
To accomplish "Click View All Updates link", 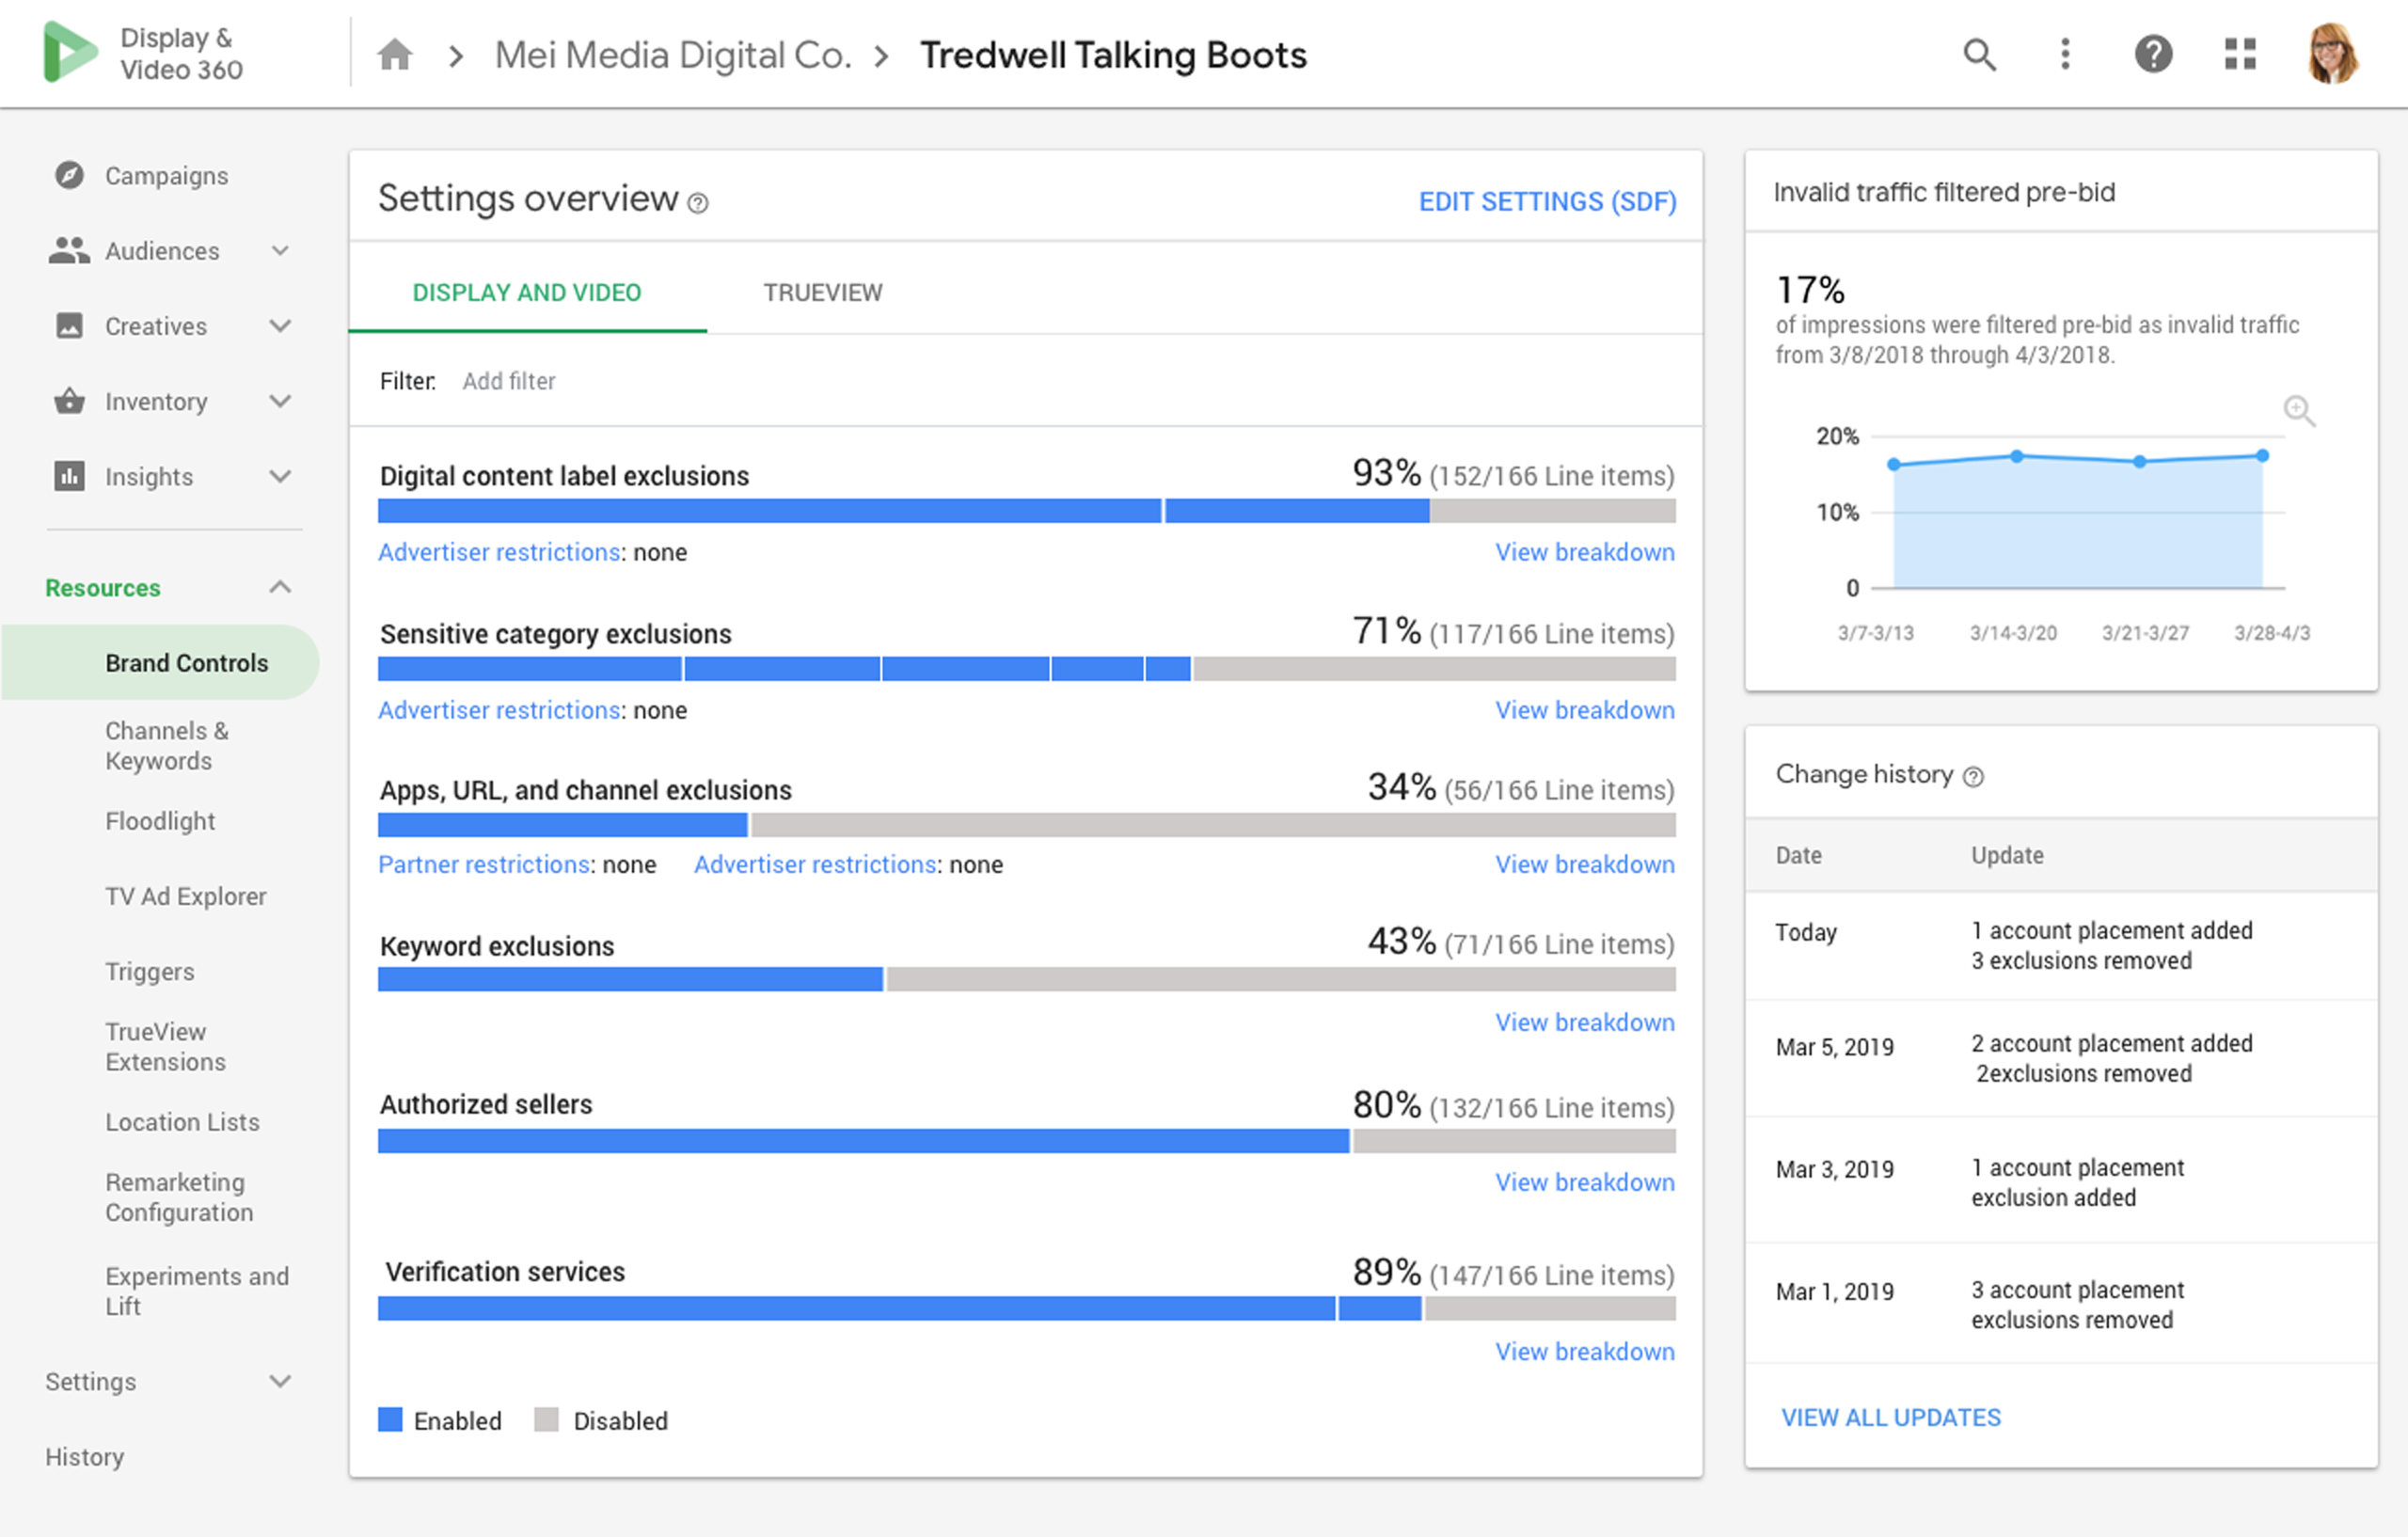I will pyautogui.click(x=1892, y=1416).
